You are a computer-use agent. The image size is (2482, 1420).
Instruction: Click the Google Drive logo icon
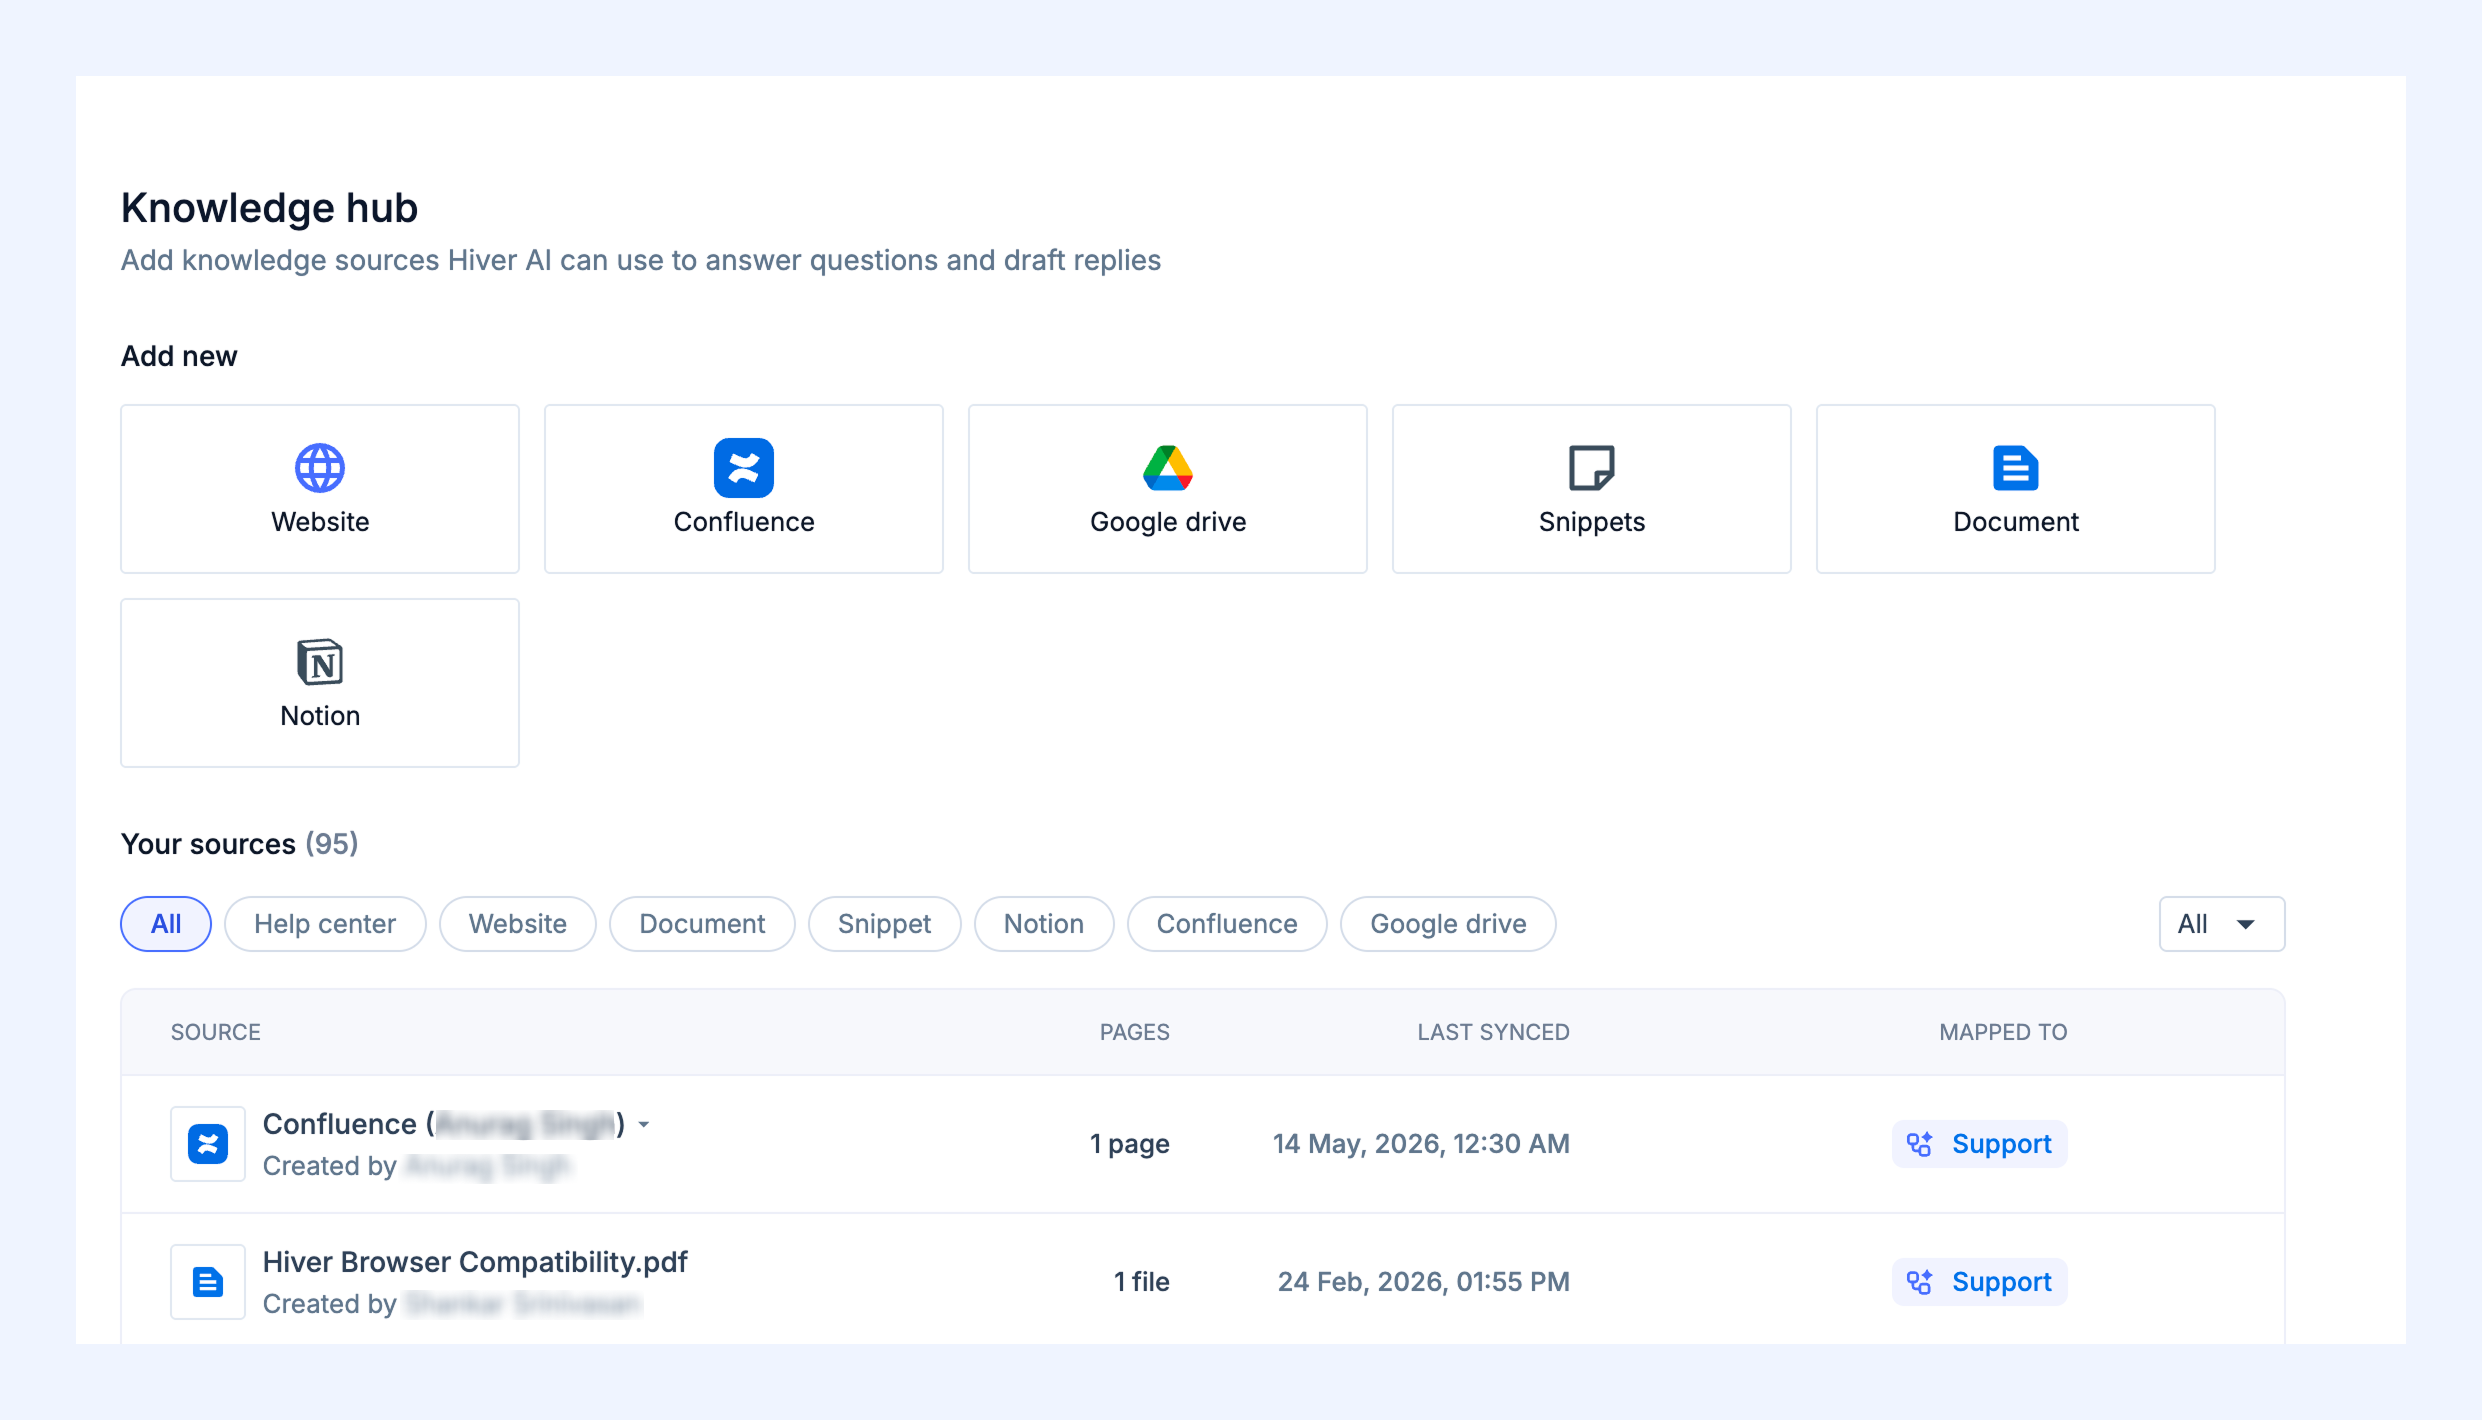coord(1168,468)
